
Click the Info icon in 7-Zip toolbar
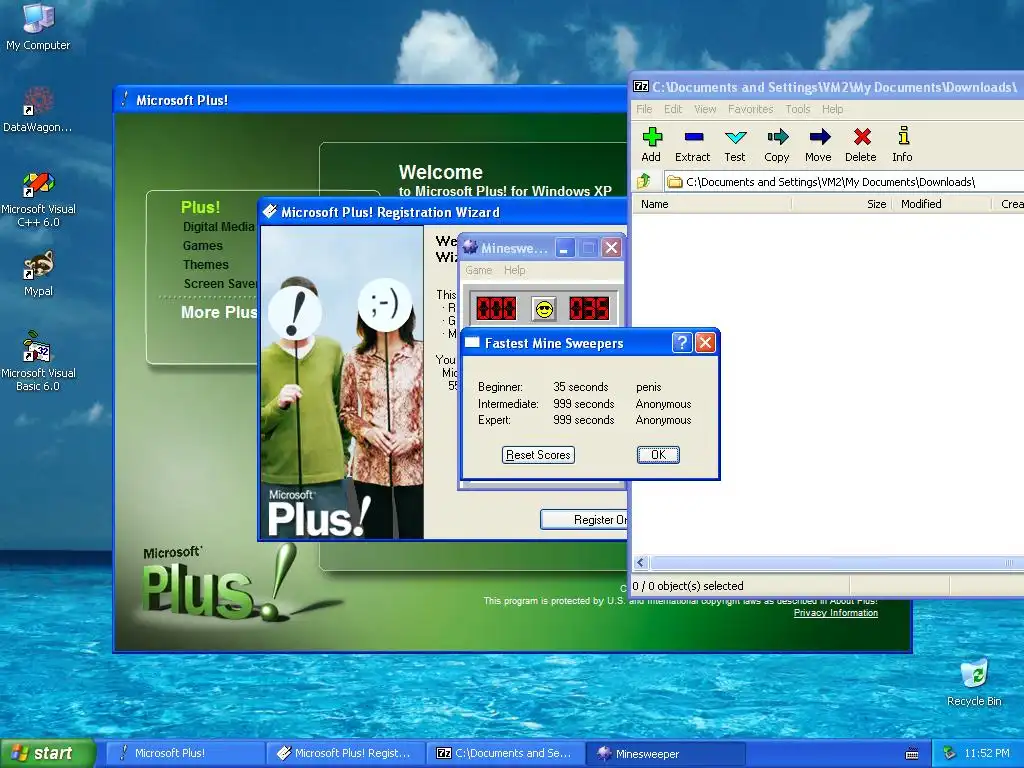pos(903,144)
